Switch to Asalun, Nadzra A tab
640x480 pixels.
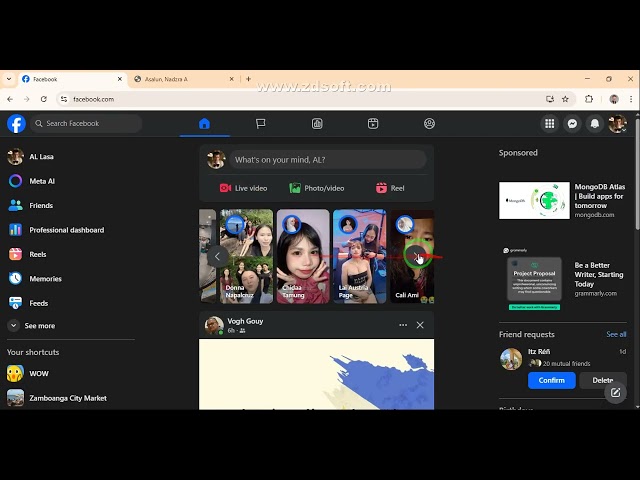(x=182, y=79)
